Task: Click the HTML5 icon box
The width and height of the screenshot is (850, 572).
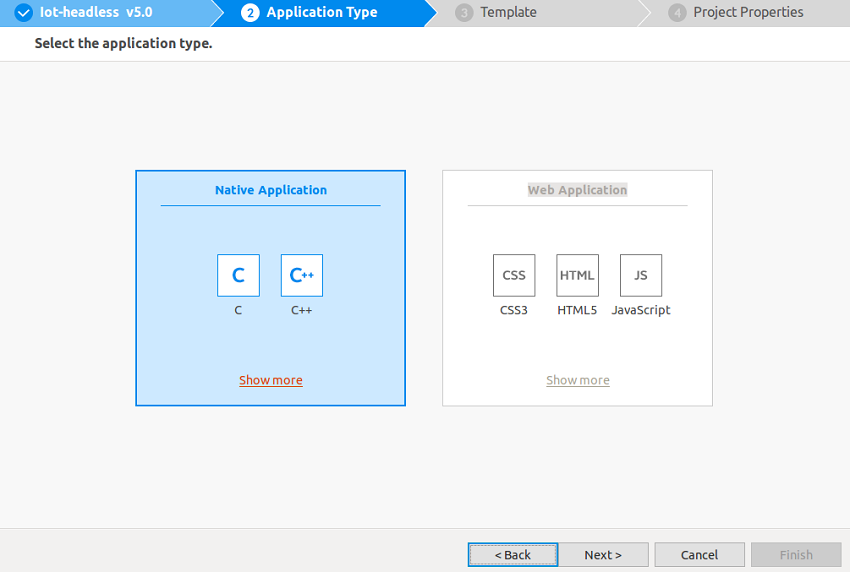Action: tap(577, 275)
